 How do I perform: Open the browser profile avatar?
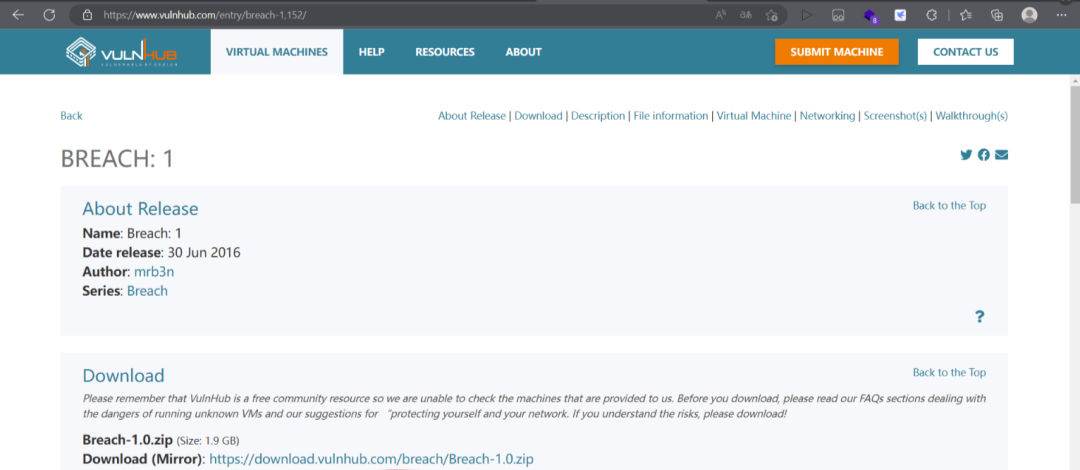click(1029, 14)
